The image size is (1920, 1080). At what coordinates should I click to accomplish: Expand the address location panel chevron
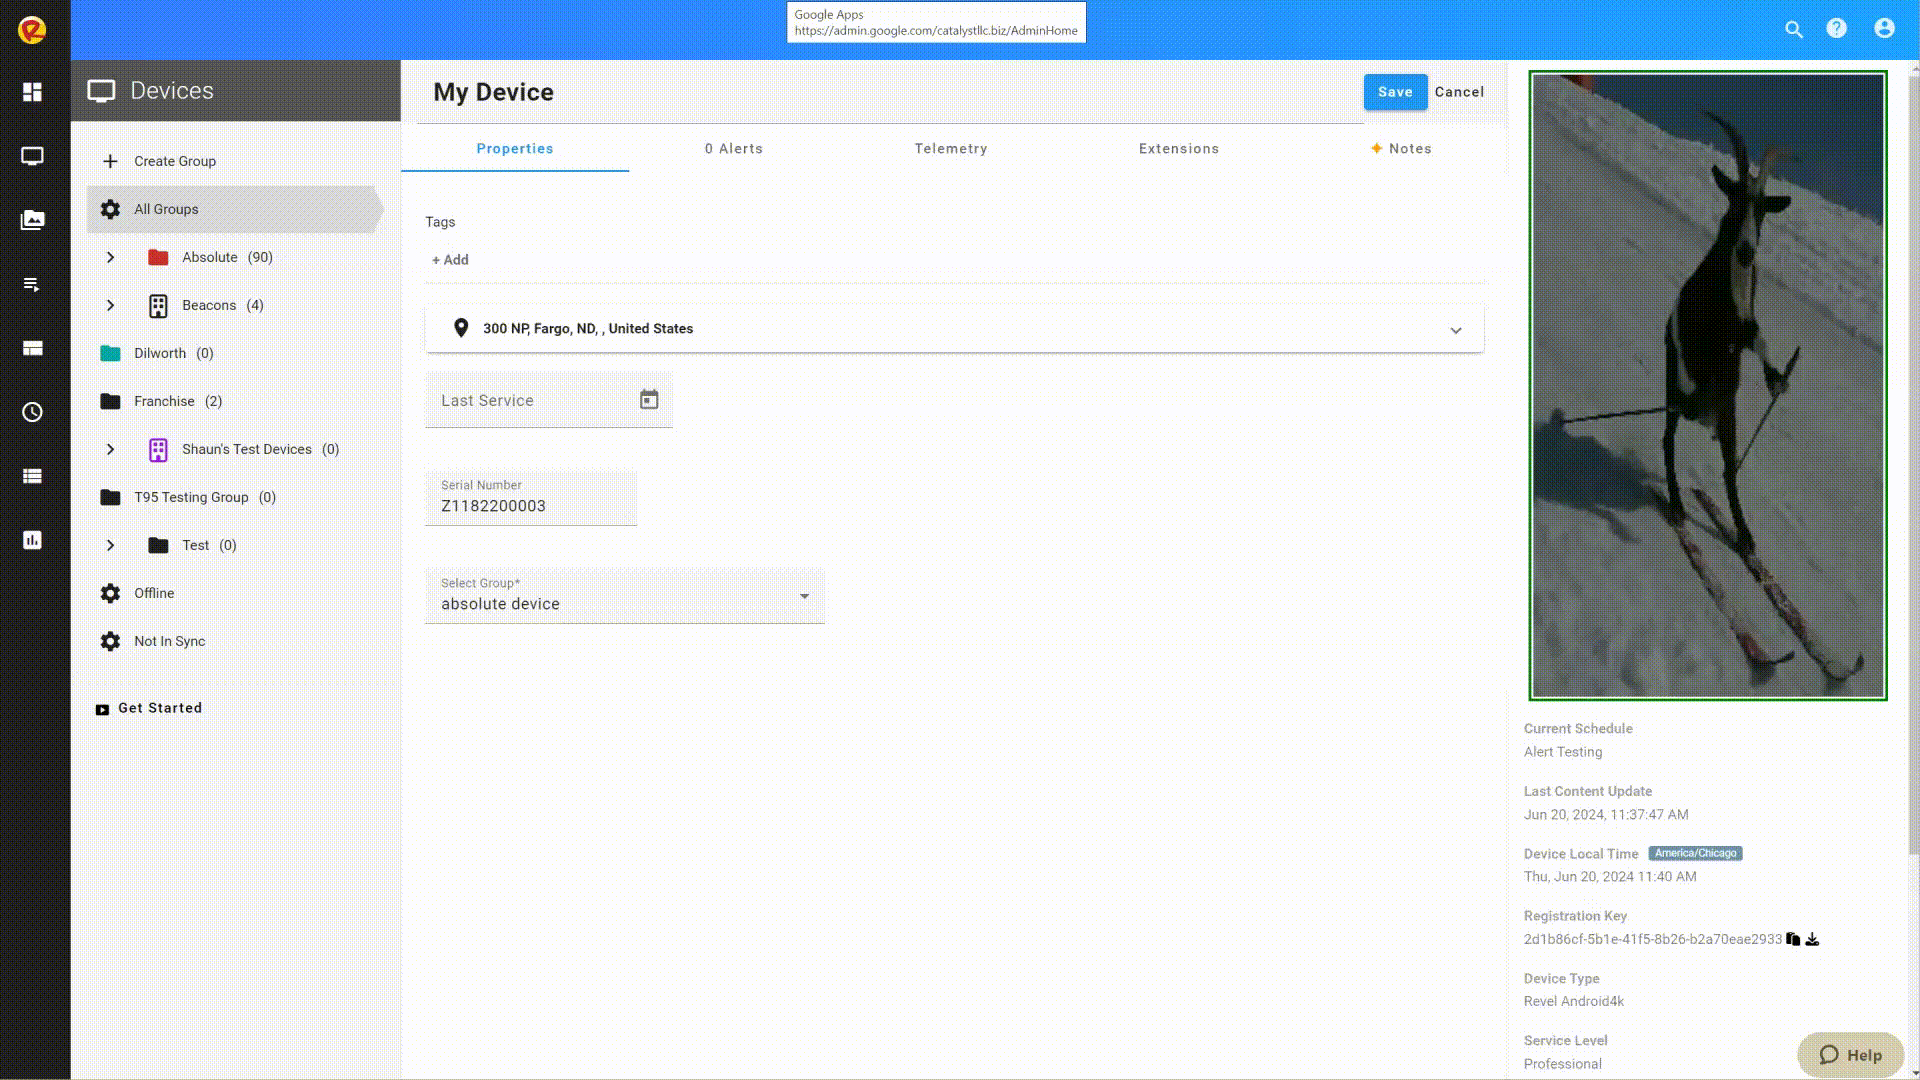point(1456,330)
